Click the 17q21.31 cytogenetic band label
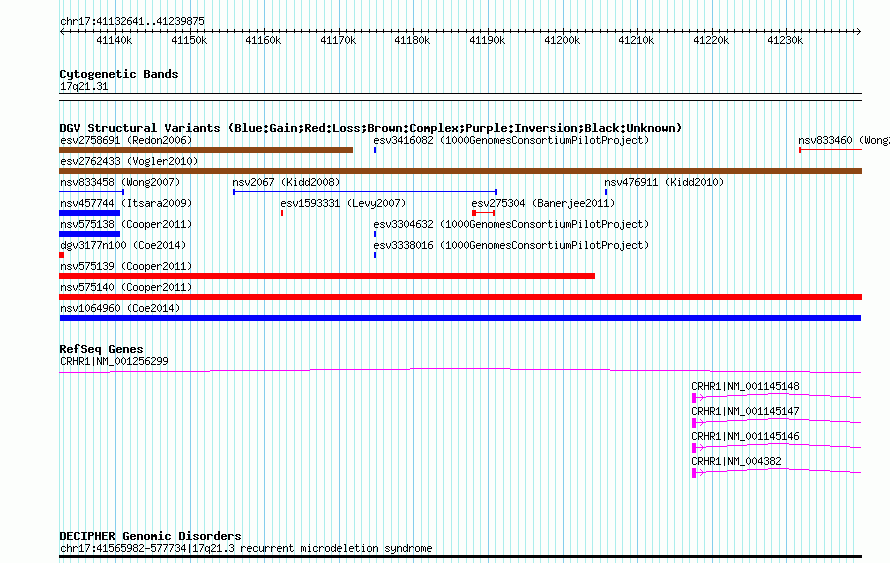The image size is (890, 563). click(84, 86)
